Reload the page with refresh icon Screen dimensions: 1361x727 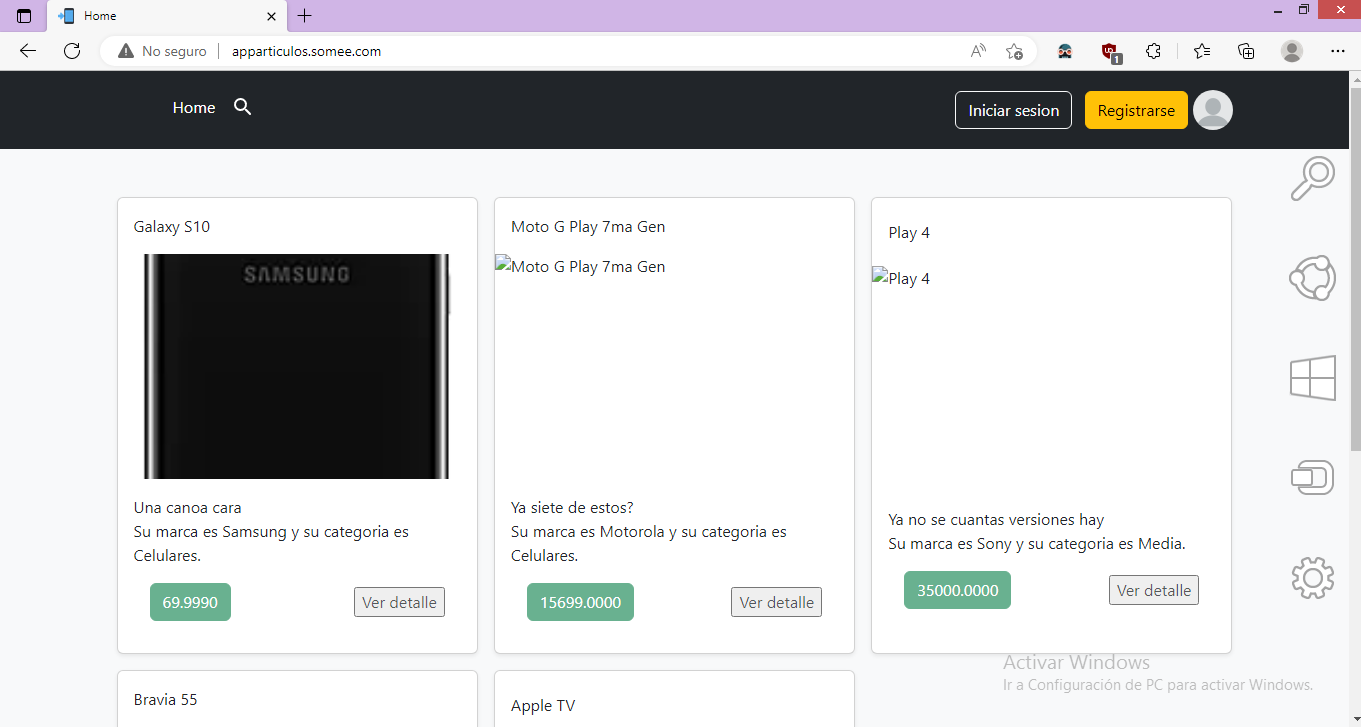[x=72, y=51]
